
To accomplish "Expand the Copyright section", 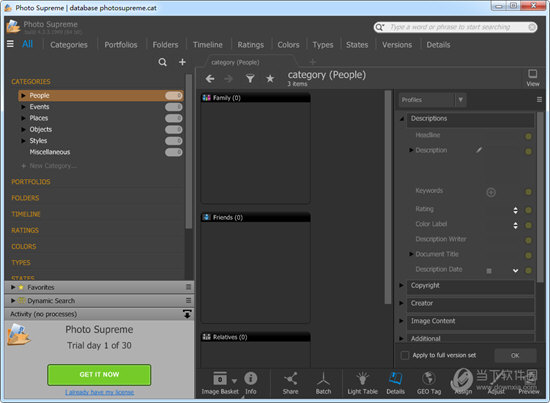I will pyautogui.click(x=402, y=285).
